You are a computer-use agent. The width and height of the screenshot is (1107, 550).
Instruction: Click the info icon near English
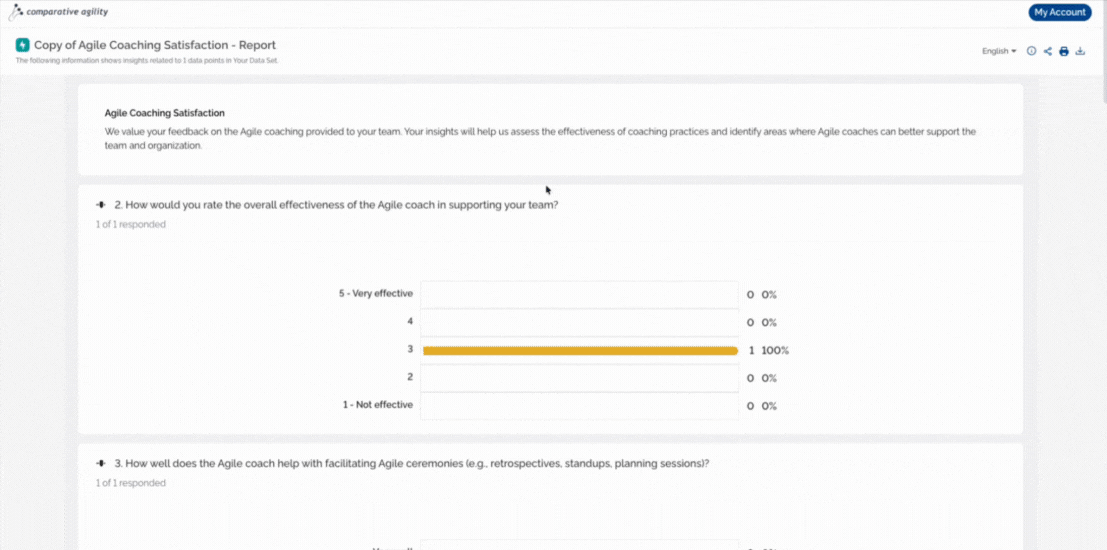click(1031, 51)
